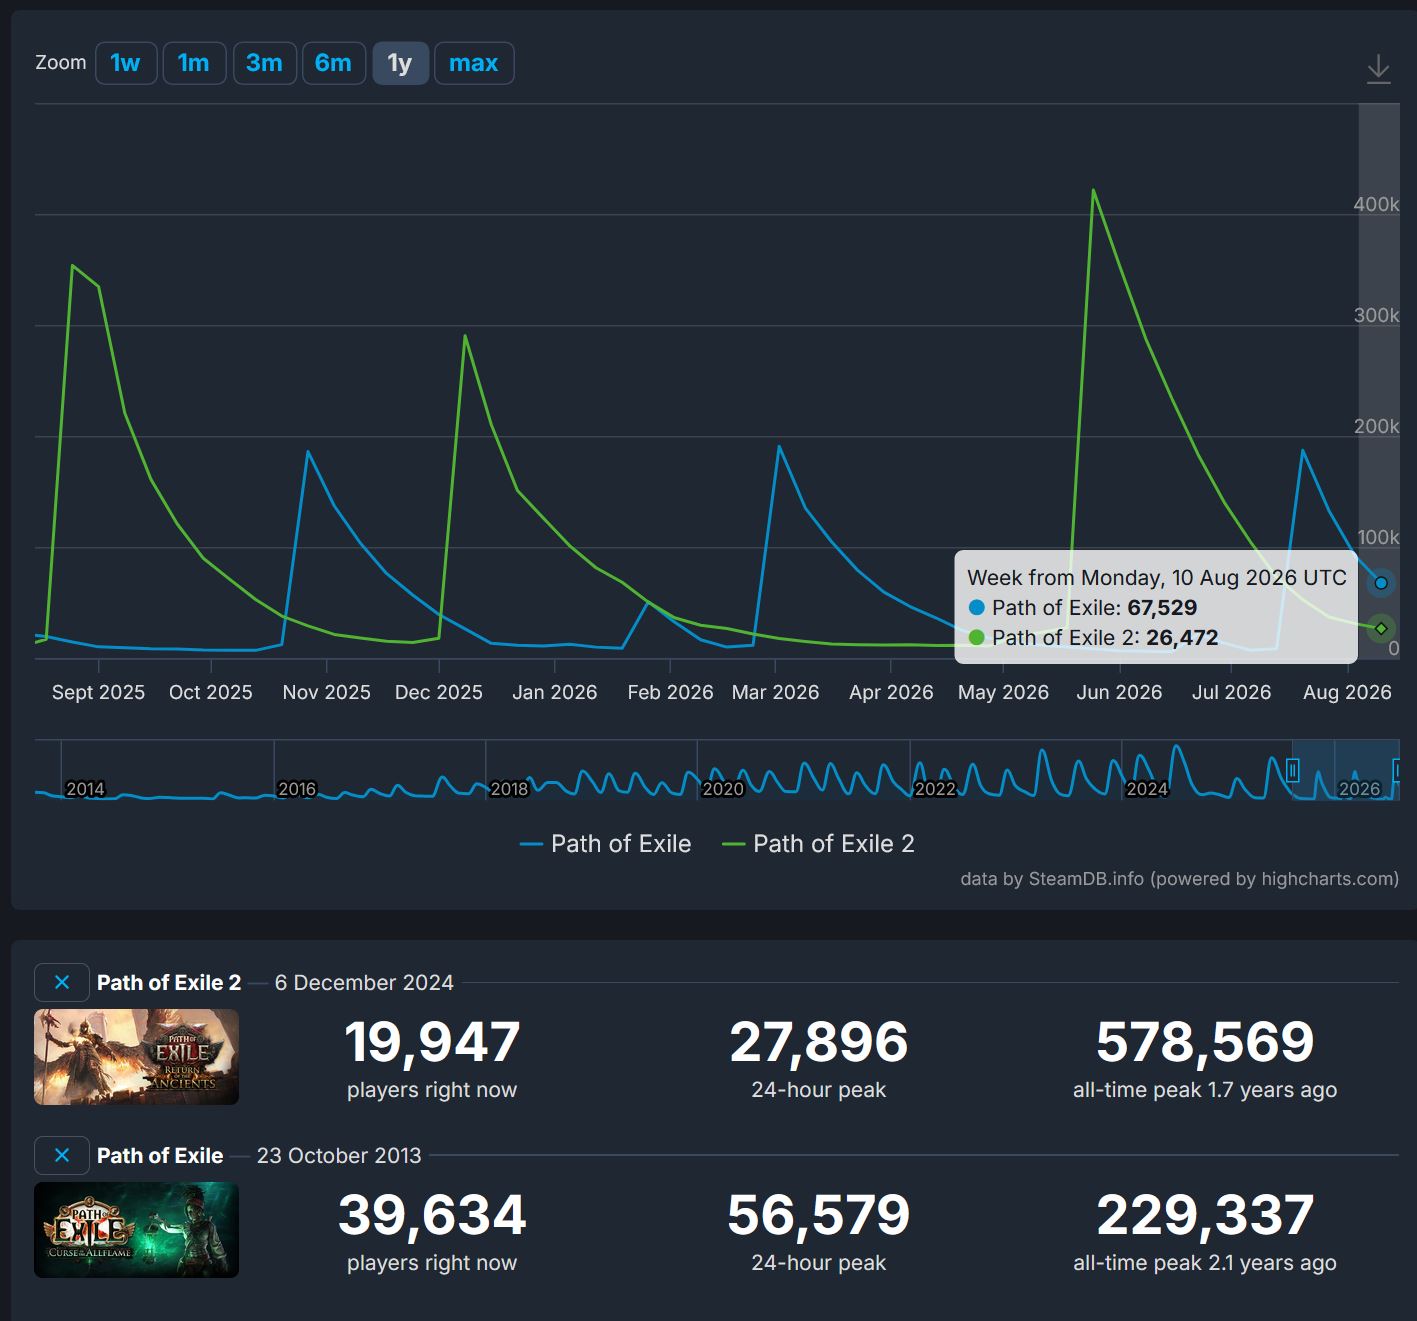This screenshot has height=1321, width=1417.
Task: Open the Path of Exile 2 game title link
Action: click(x=169, y=983)
